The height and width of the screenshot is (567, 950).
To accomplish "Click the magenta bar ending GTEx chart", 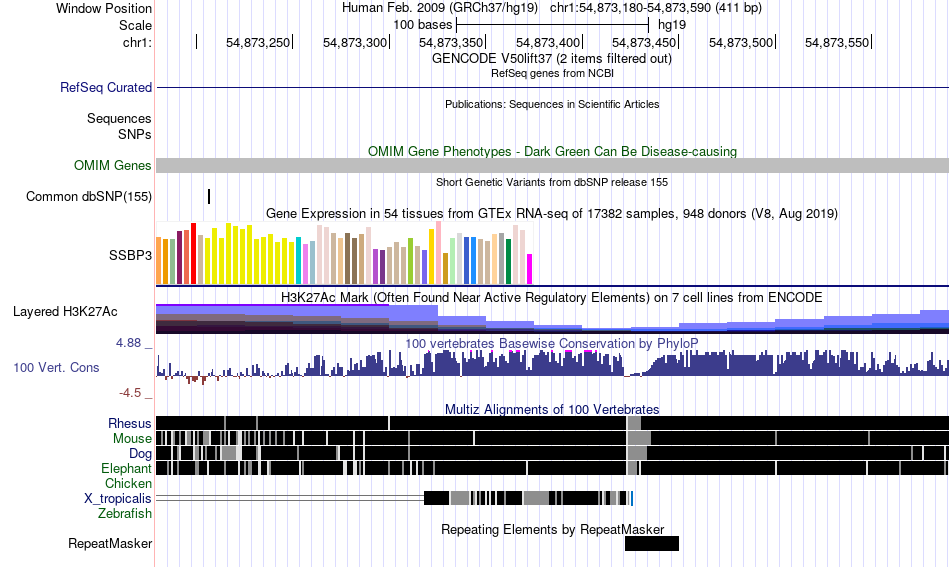I will 530,269.
